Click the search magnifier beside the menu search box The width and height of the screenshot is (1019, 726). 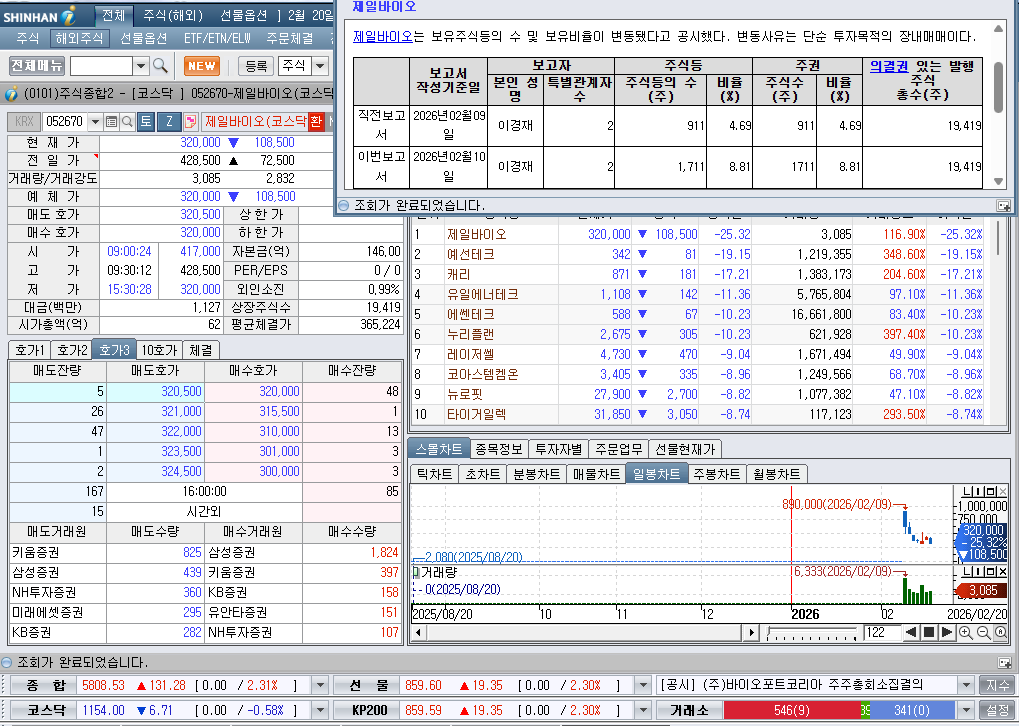click(160, 66)
